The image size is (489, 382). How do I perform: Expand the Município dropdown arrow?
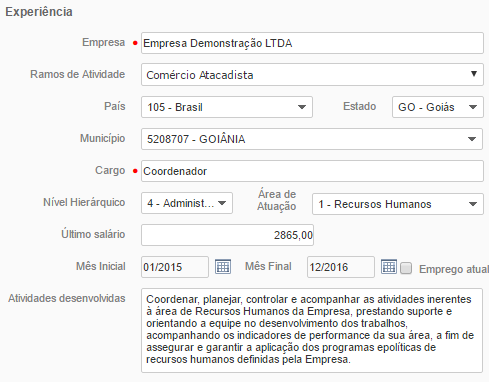click(x=472, y=139)
